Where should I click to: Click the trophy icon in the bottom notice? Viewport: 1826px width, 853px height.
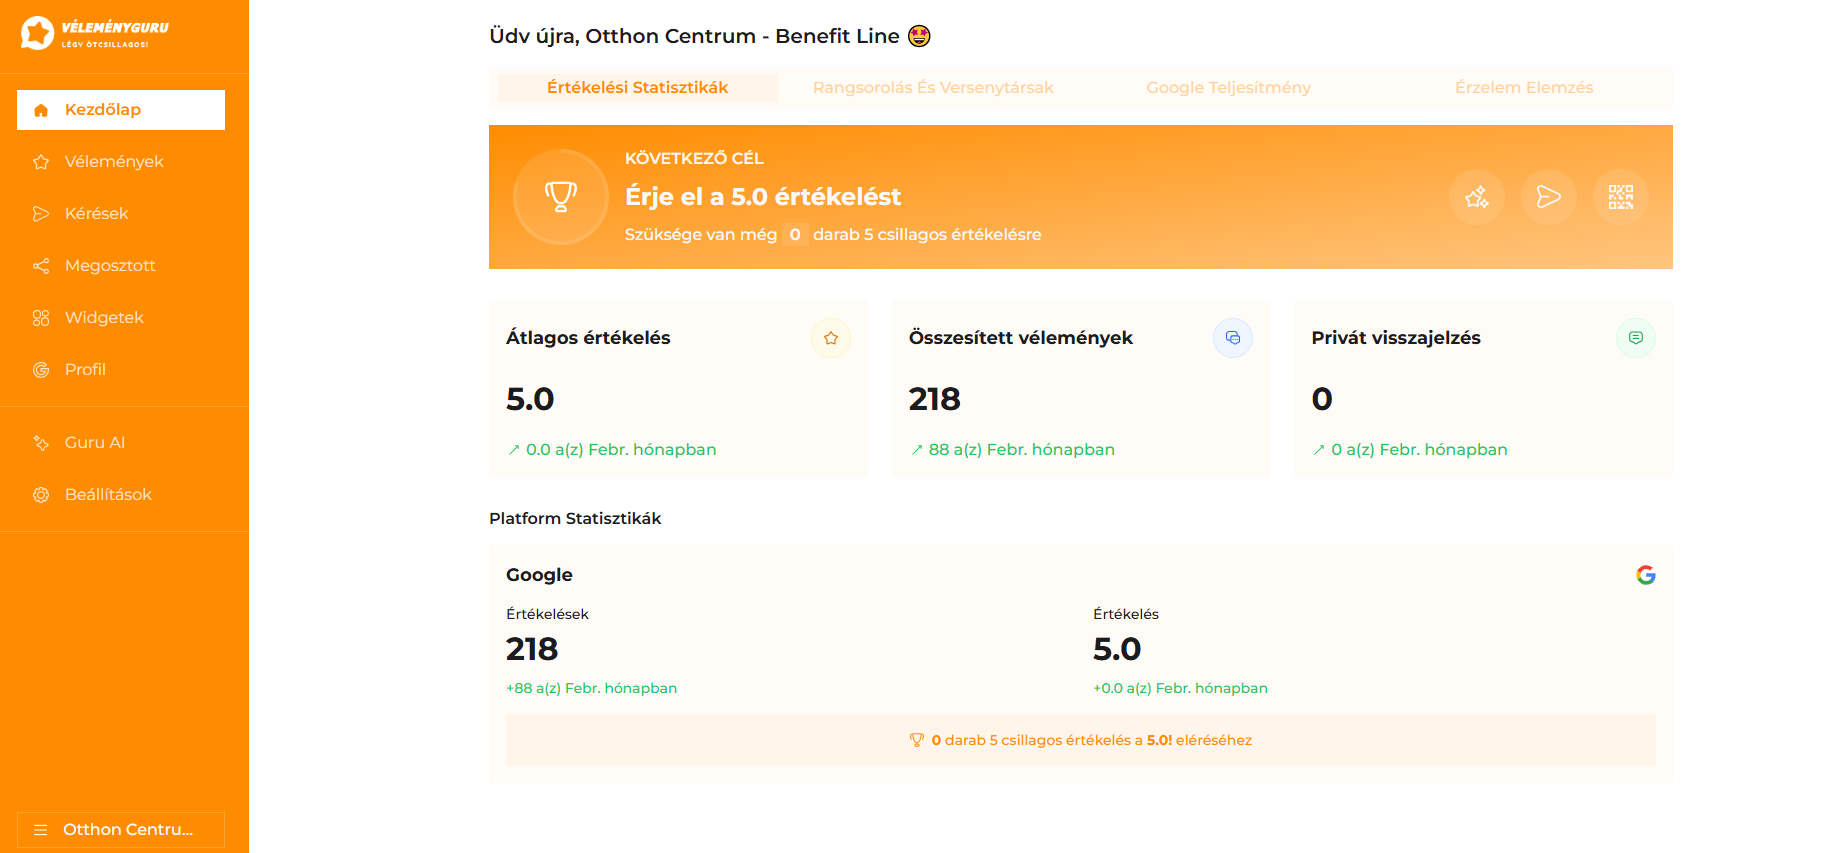click(x=917, y=741)
